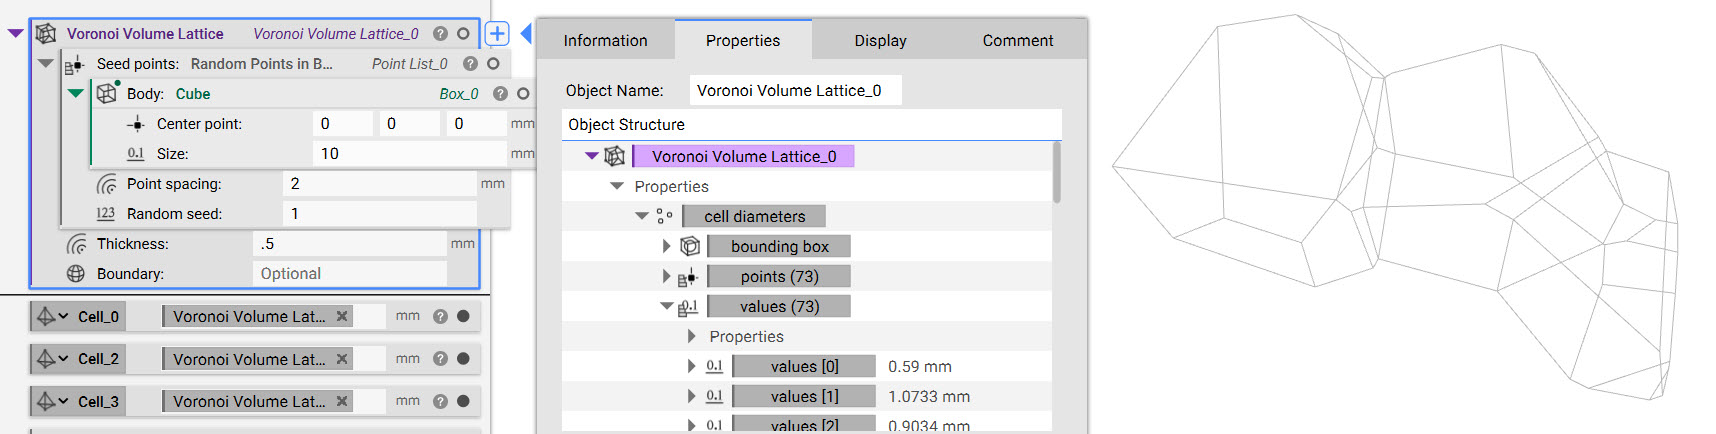This screenshot has height=434, width=1716.
Task: Edit the Thickness value .5
Action: pyautogui.click(x=350, y=244)
